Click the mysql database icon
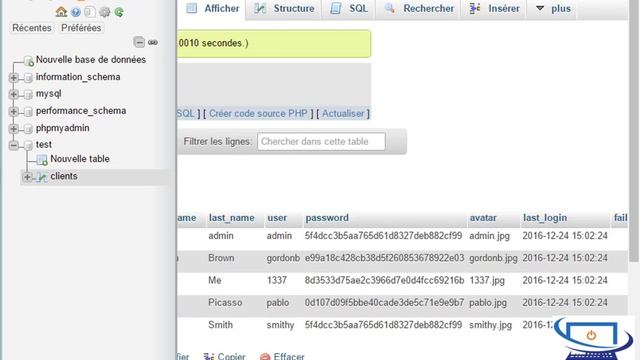Screen dimensions: 640x360 coord(28,95)
